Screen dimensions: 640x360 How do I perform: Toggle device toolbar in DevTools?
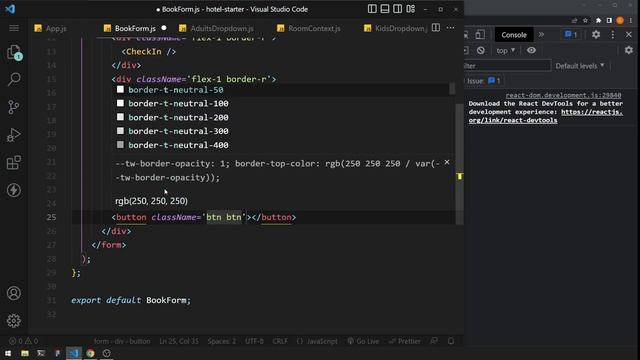click(480, 35)
